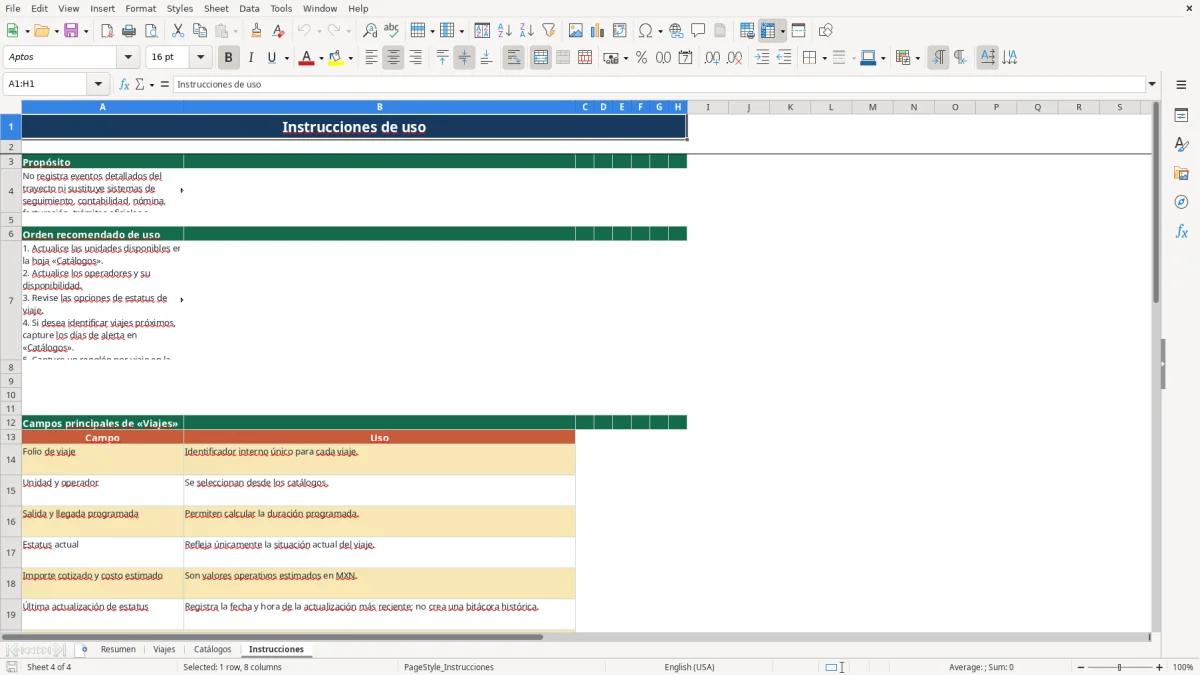The height and width of the screenshot is (675, 1200).
Task: Switch to the Catálogos sheet tab
Action: tap(212, 649)
